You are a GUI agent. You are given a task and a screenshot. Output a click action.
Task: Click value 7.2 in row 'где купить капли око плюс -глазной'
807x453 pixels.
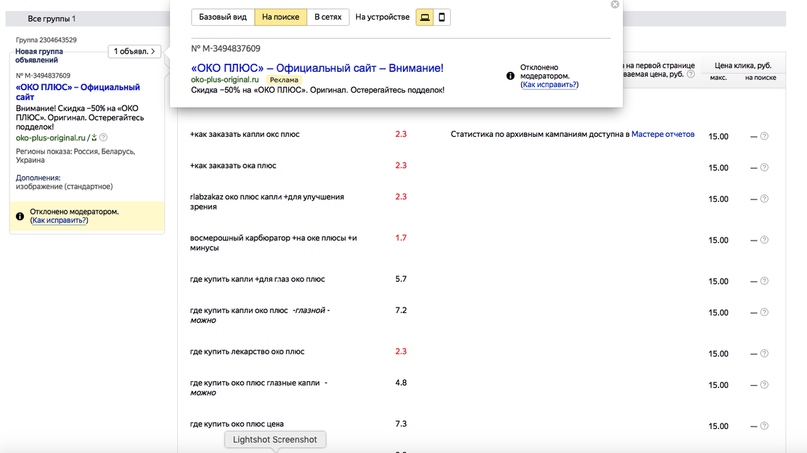coord(401,310)
